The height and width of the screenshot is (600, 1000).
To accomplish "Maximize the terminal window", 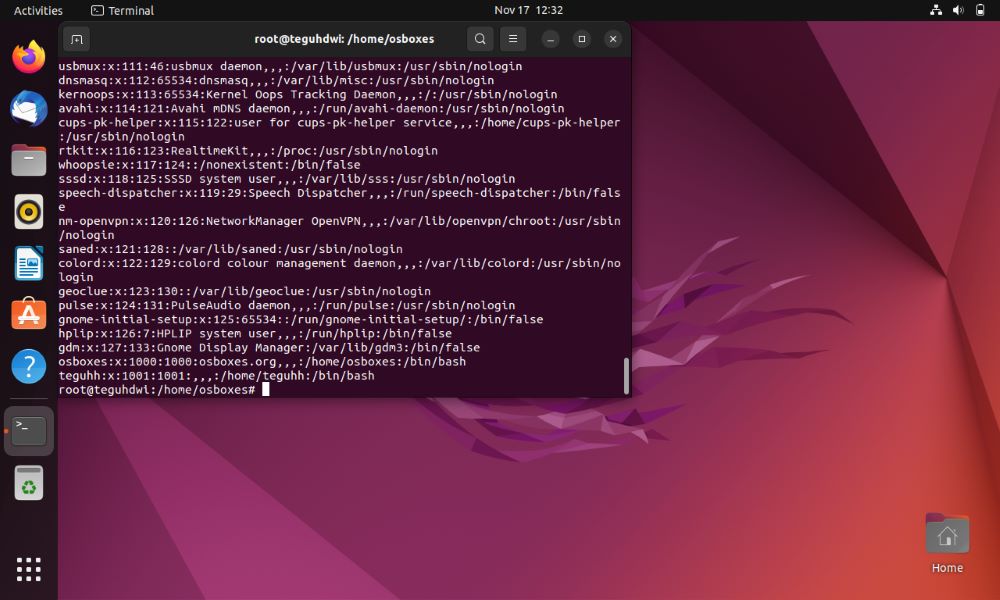I will (x=582, y=40).
